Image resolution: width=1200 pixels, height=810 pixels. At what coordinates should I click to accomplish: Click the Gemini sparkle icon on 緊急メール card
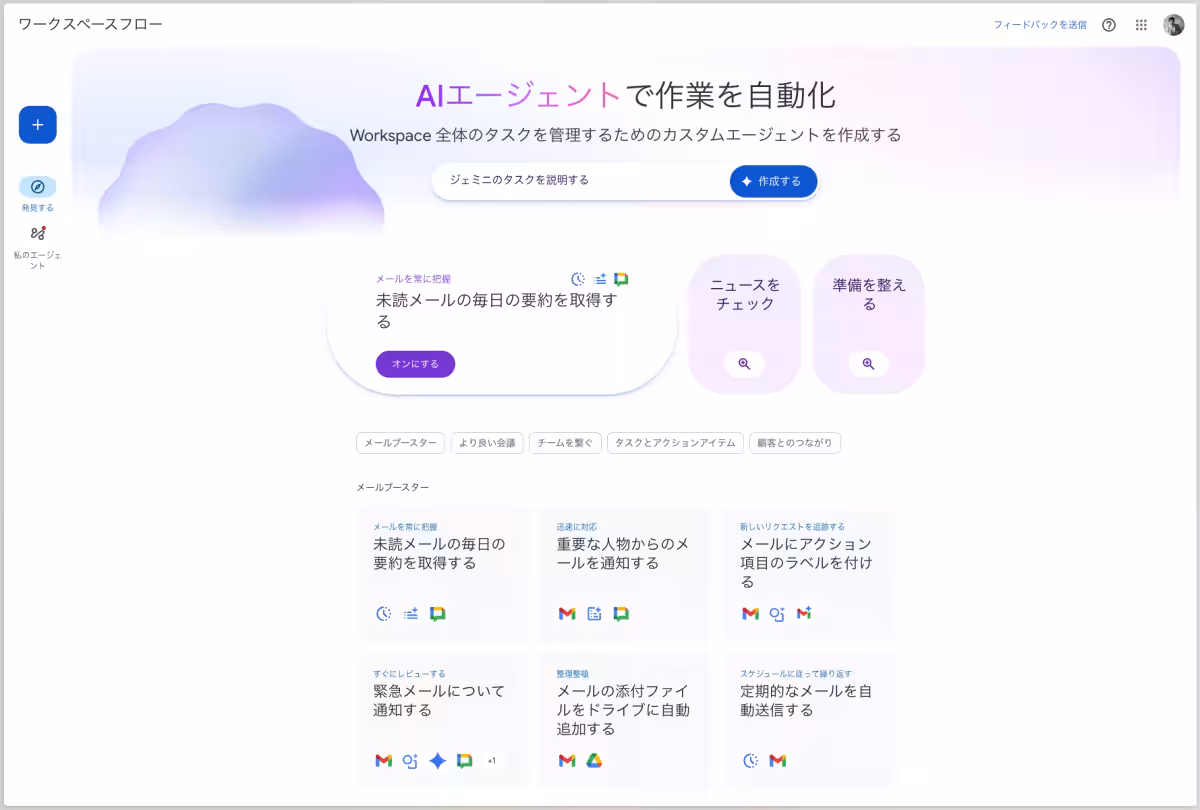438,761
